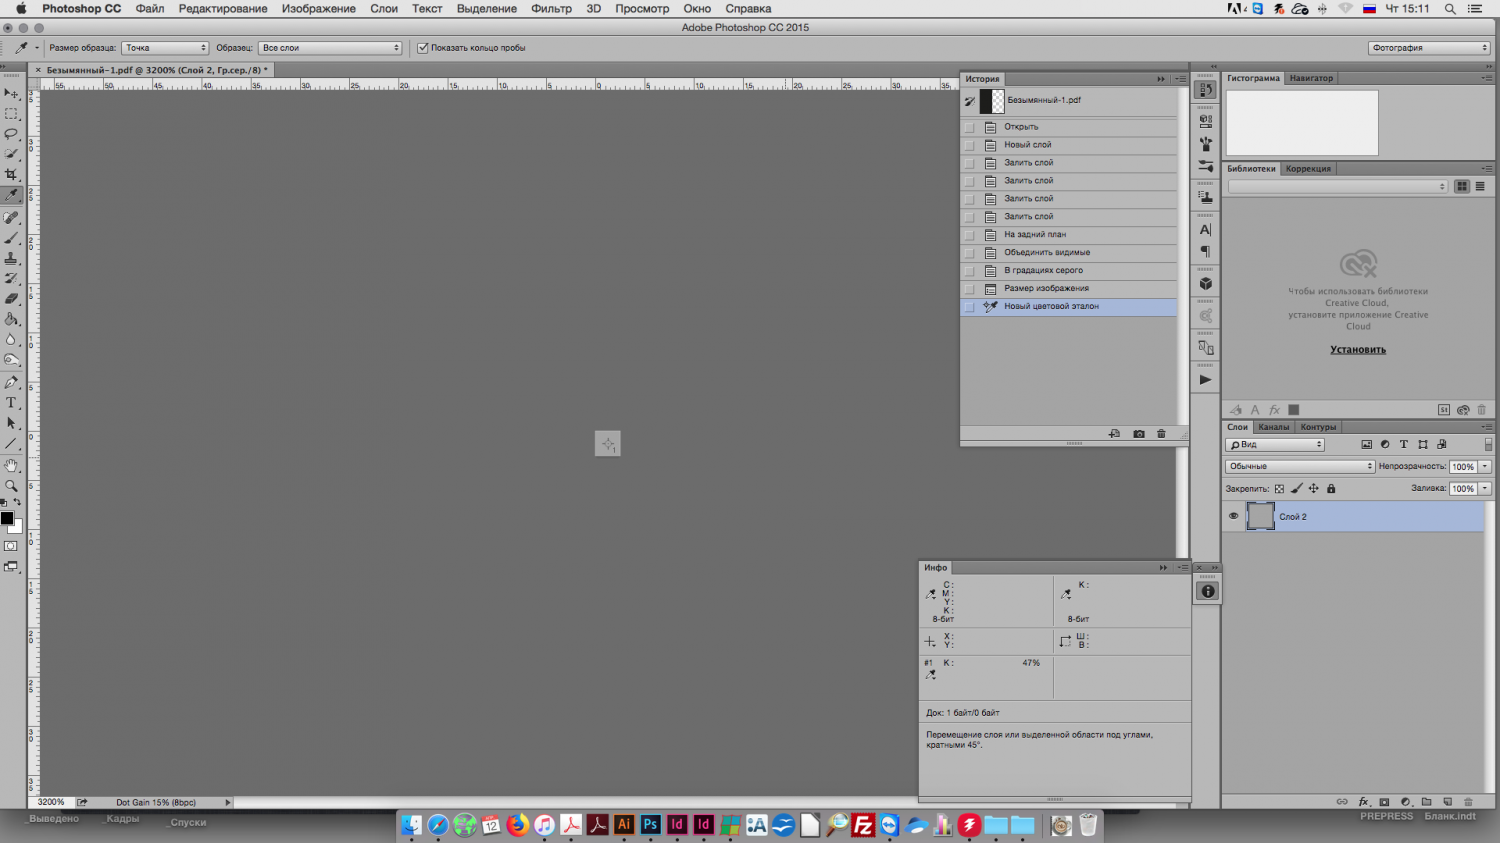Screen dimensions: 1500x843
Task: Open the layer filter kind dropdown Вид
Action: coord(1276,445)
